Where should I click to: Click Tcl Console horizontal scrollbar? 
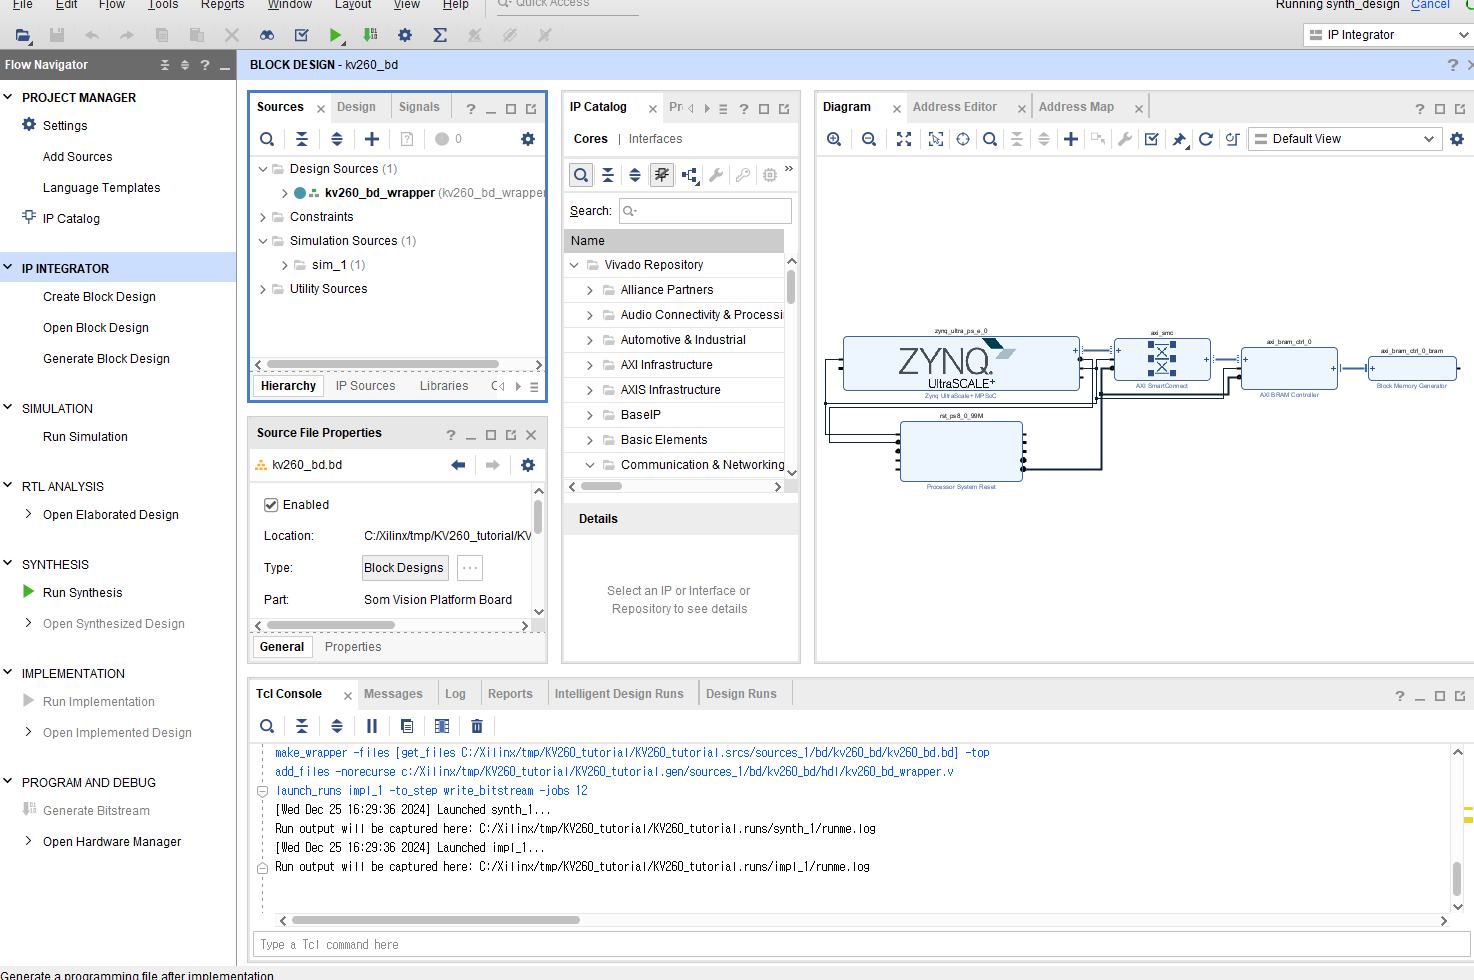436,920
